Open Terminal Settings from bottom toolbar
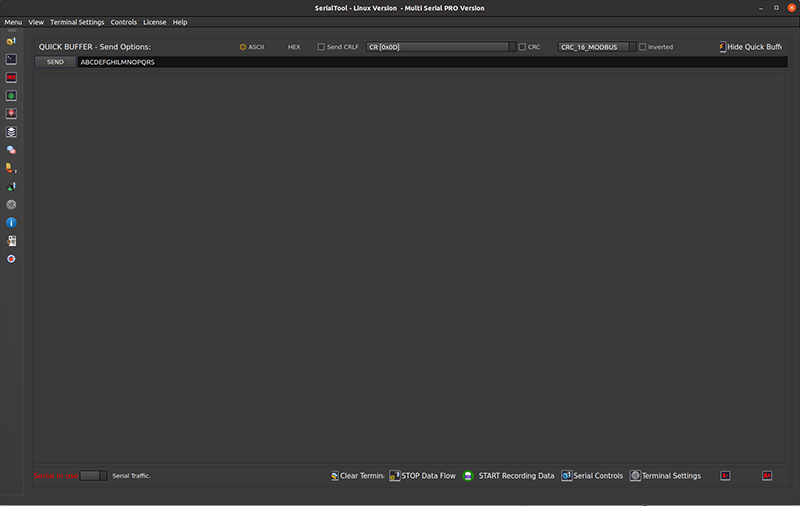Screen dimensions: 800x506 [665, 475]
